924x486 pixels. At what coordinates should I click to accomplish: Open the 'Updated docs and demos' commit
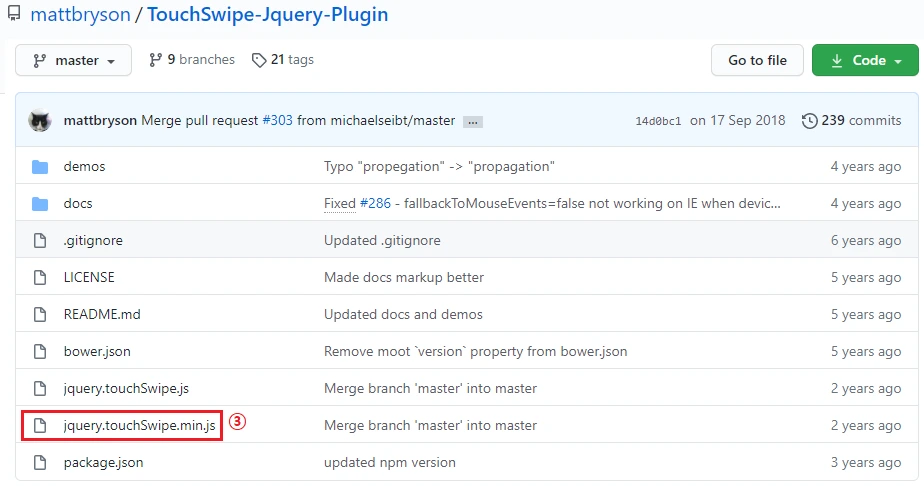pyautogui.click(x=403, y=315)
